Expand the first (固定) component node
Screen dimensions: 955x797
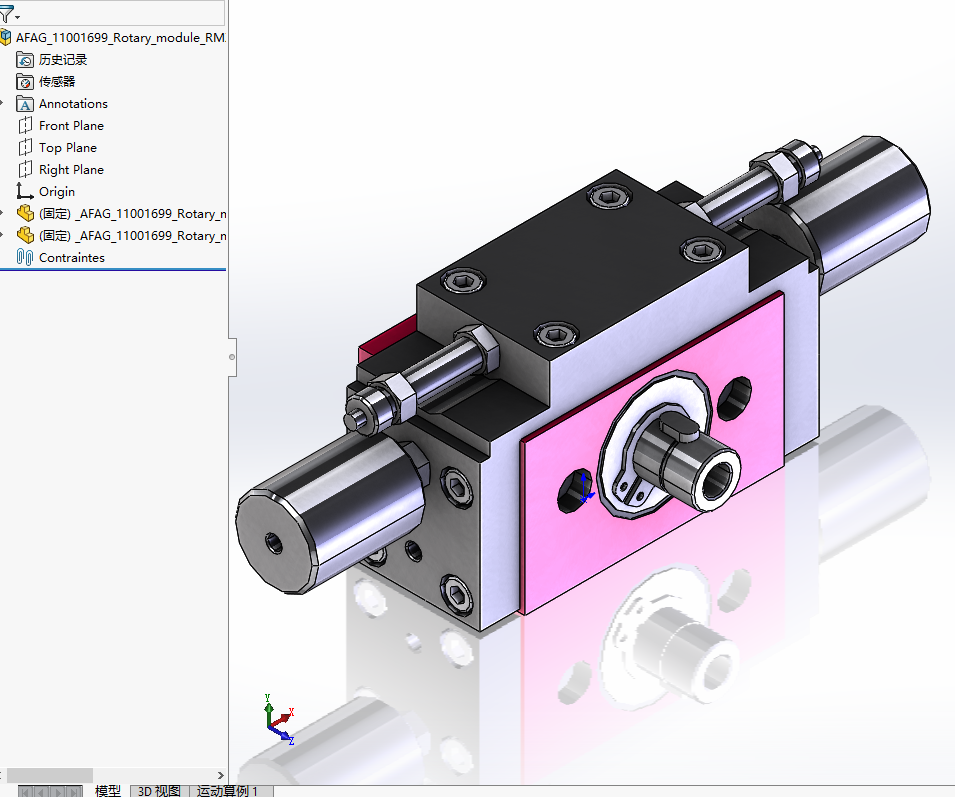2,213
